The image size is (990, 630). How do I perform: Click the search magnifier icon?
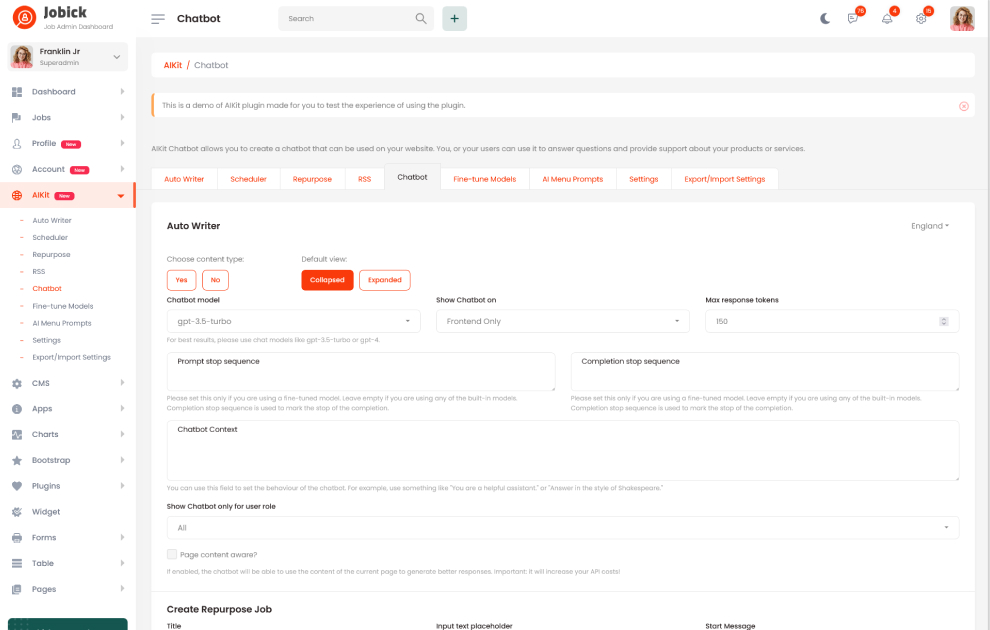coord(421,18)
